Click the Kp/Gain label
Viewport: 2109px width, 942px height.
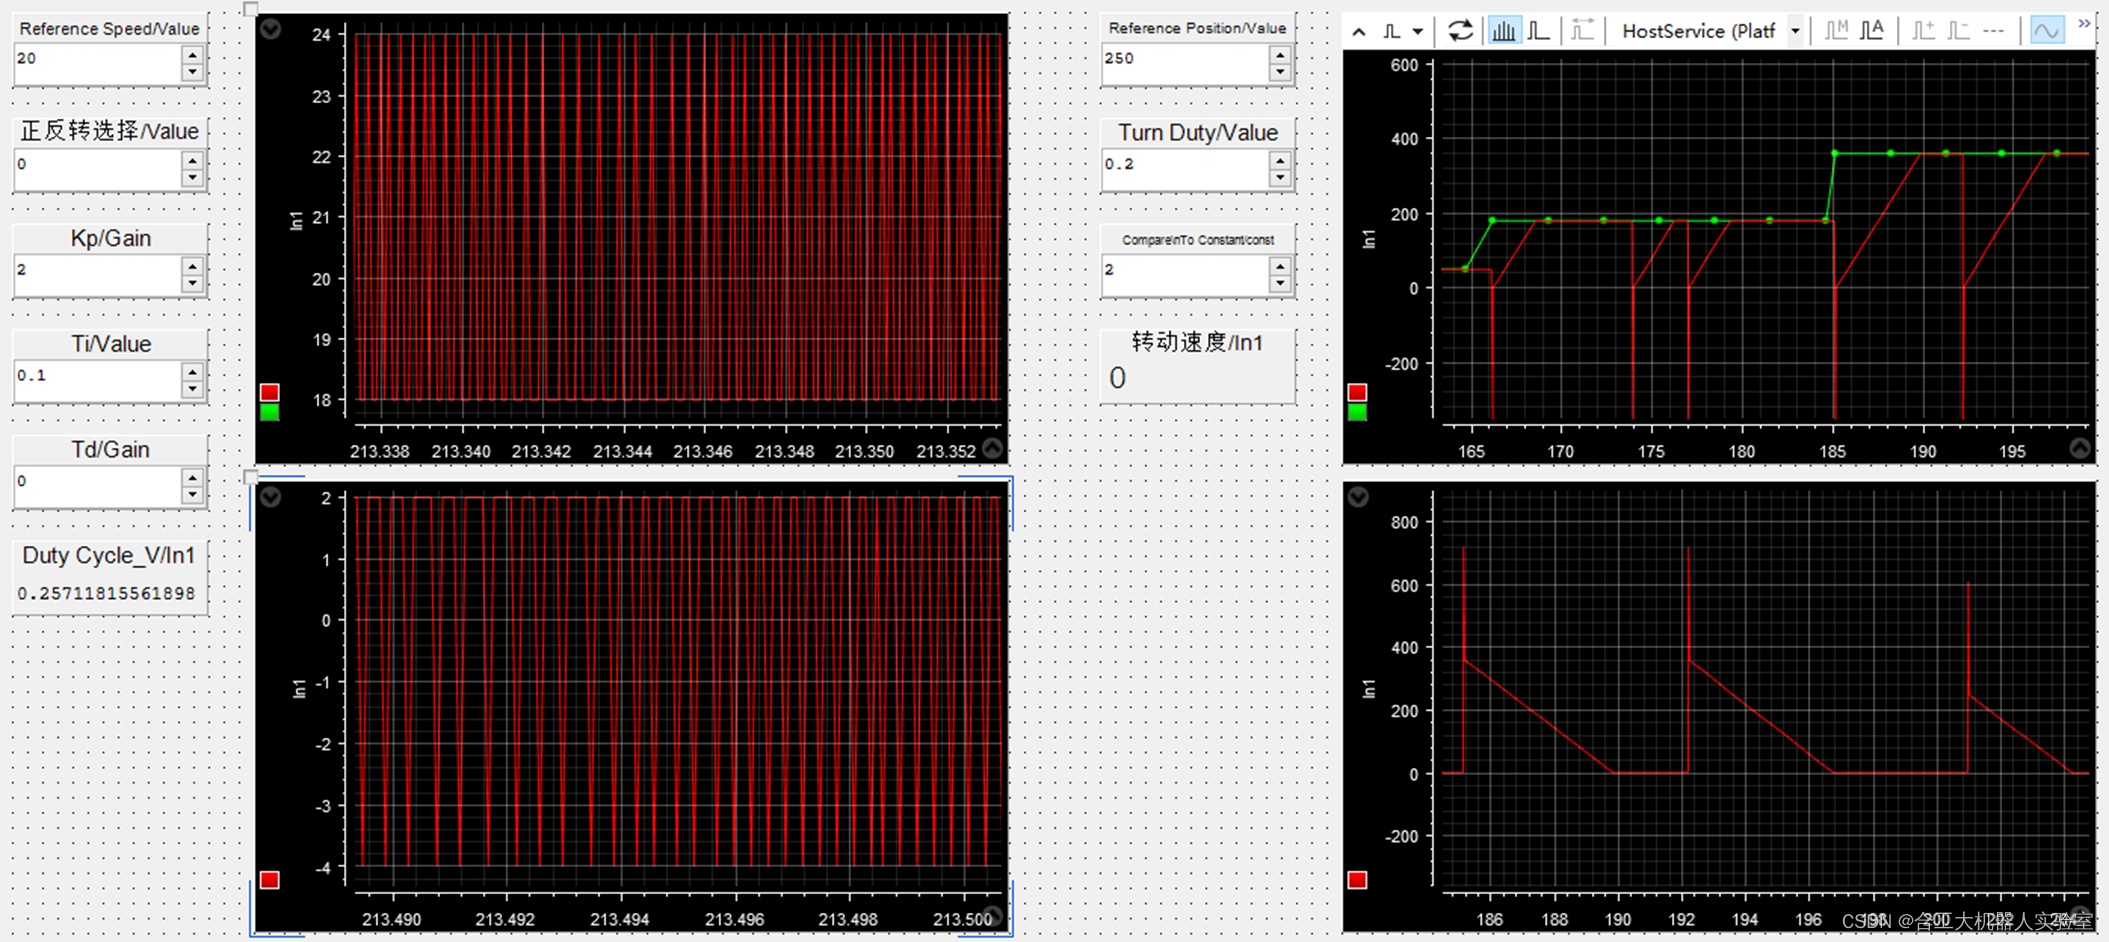pyautogui.click(x=110, y=238)
